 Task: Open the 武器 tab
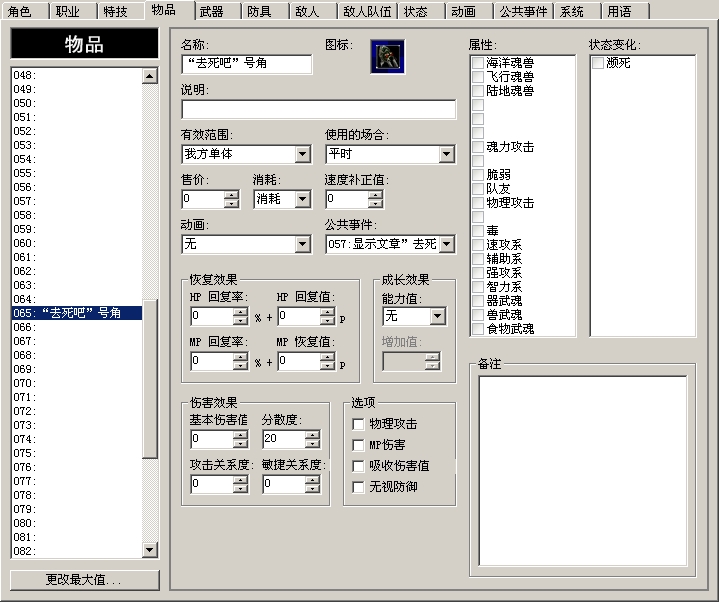pyautogui.click(x=211, y=11)
